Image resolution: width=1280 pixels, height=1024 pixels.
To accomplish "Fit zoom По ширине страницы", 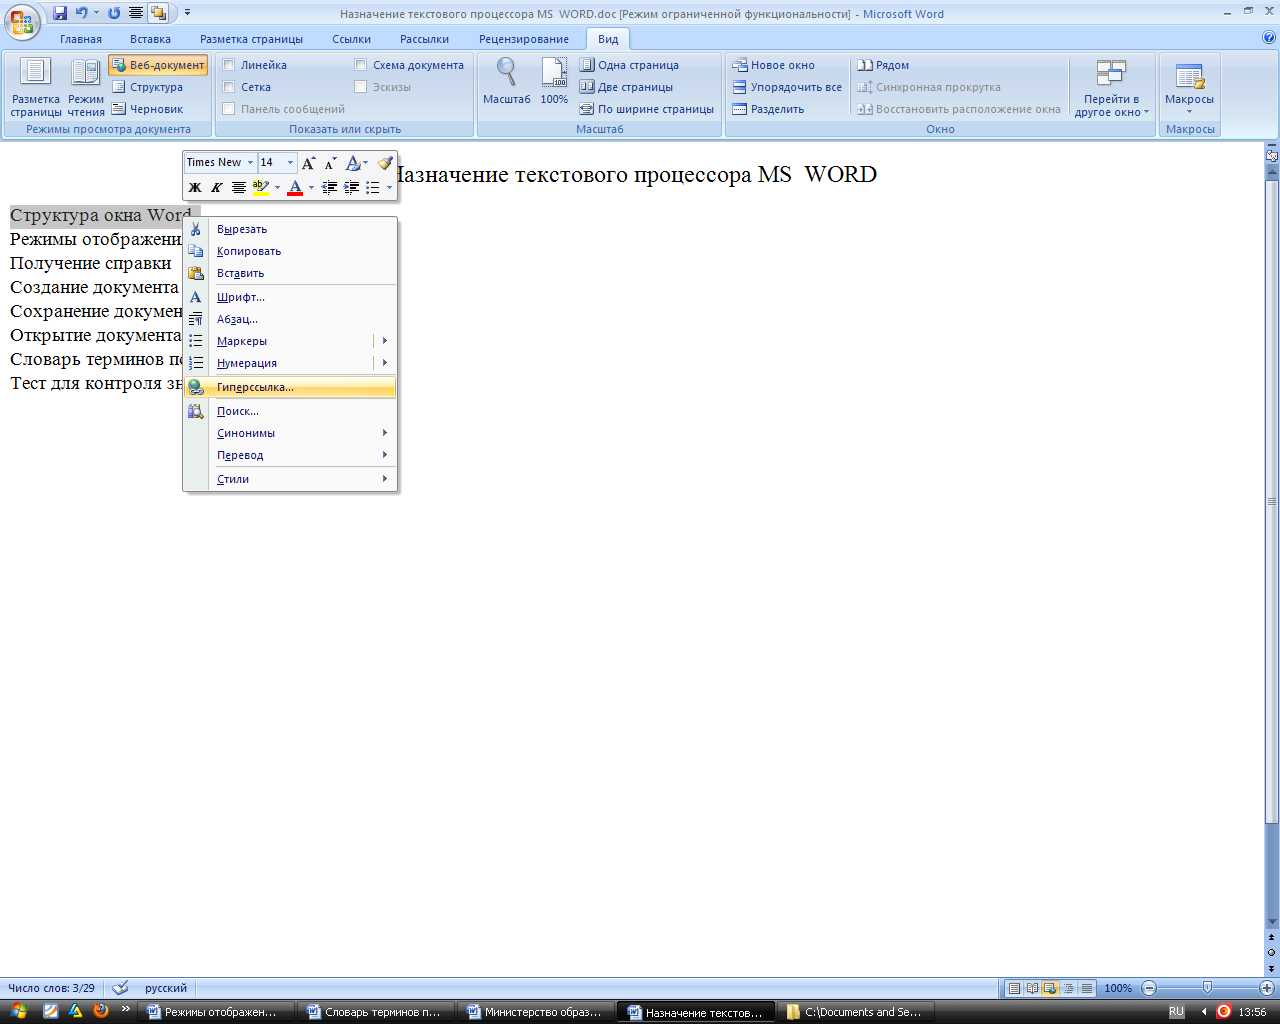I will coord(647,109).
